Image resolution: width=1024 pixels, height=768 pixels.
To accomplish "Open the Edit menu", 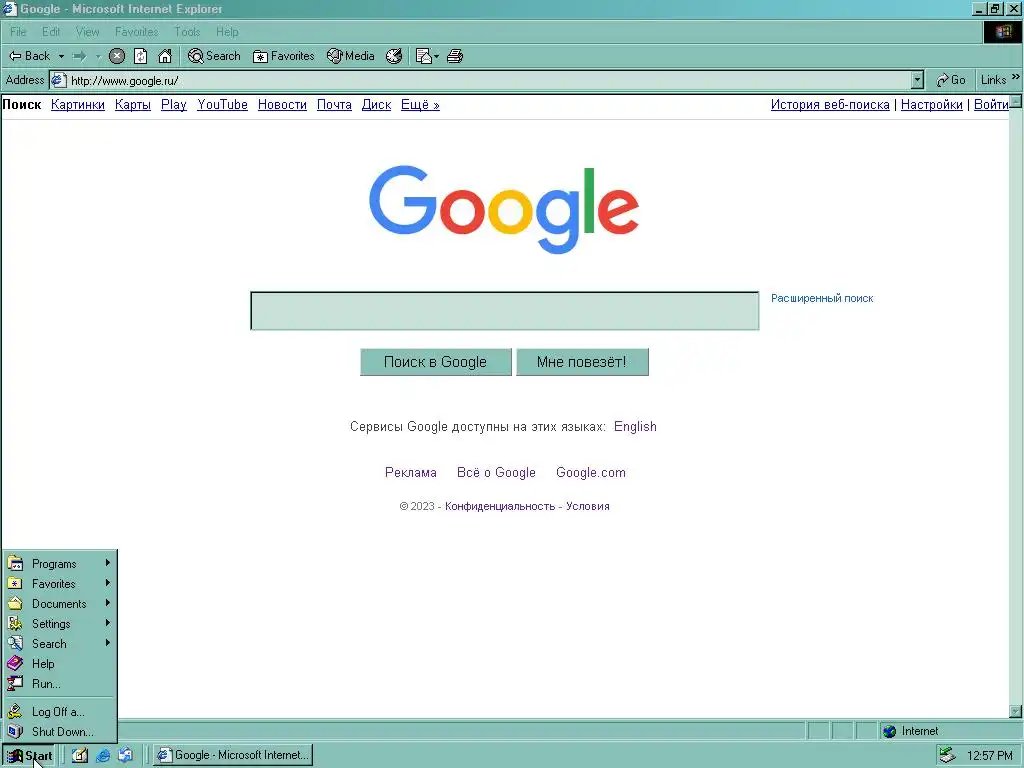I will coord(51,32).
